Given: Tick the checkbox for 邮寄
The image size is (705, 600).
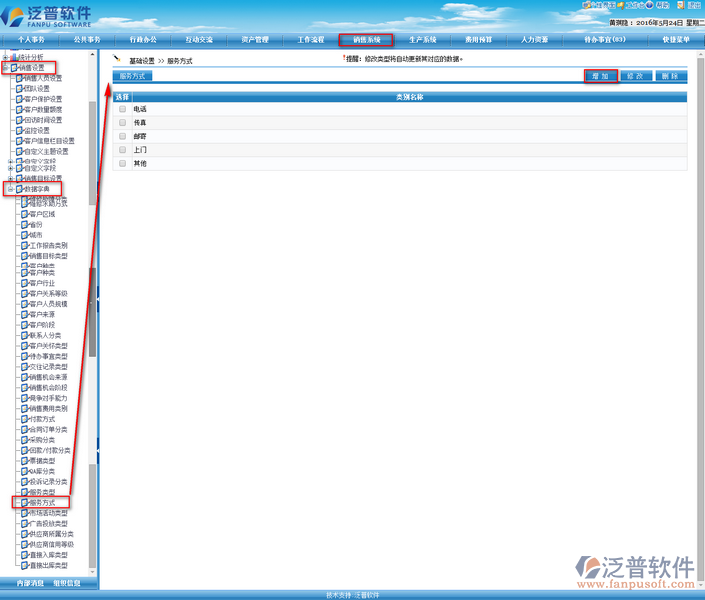Looking at the screenshot, I should pos(122,136).
